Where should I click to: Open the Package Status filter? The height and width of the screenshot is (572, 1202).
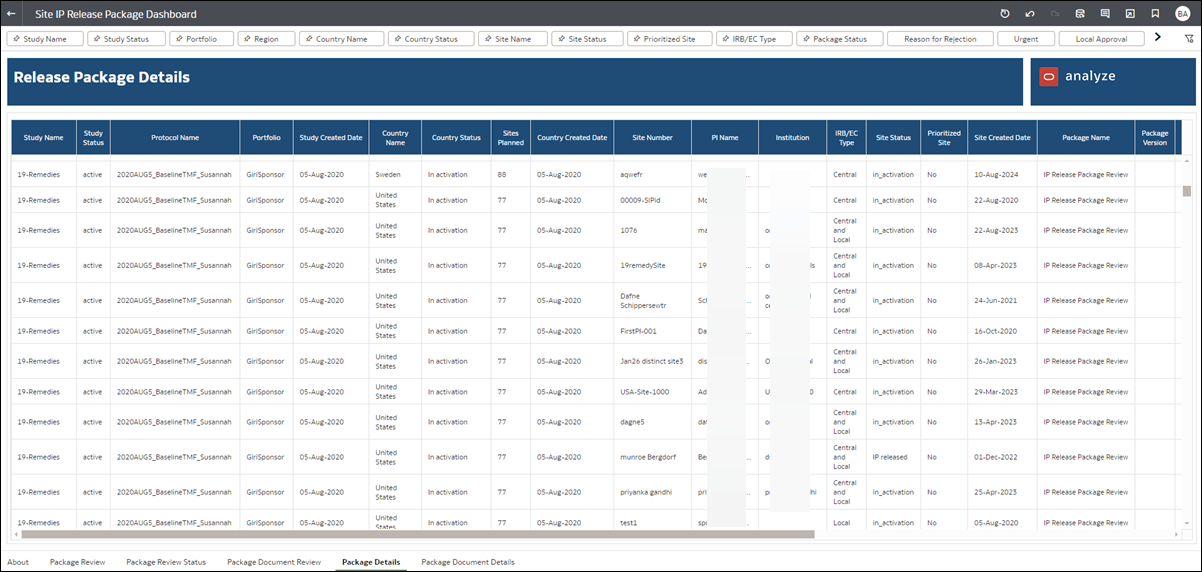pyautogui.click(x=840, y=39)
